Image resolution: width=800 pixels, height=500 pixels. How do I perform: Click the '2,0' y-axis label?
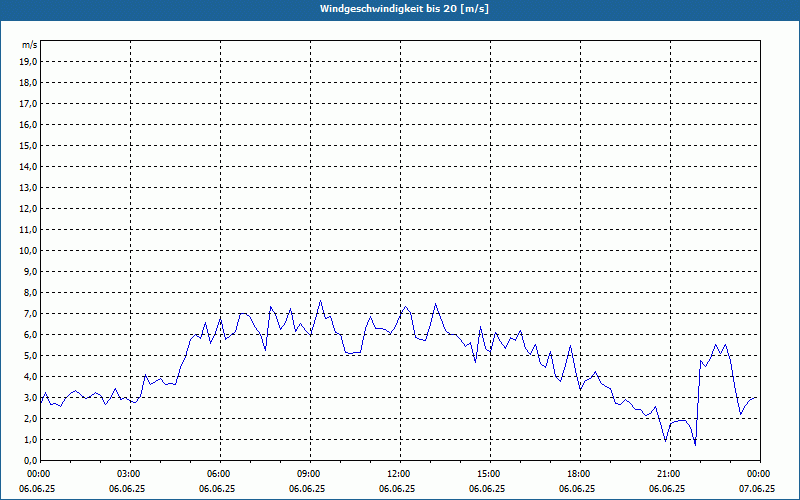coord(30,418)
